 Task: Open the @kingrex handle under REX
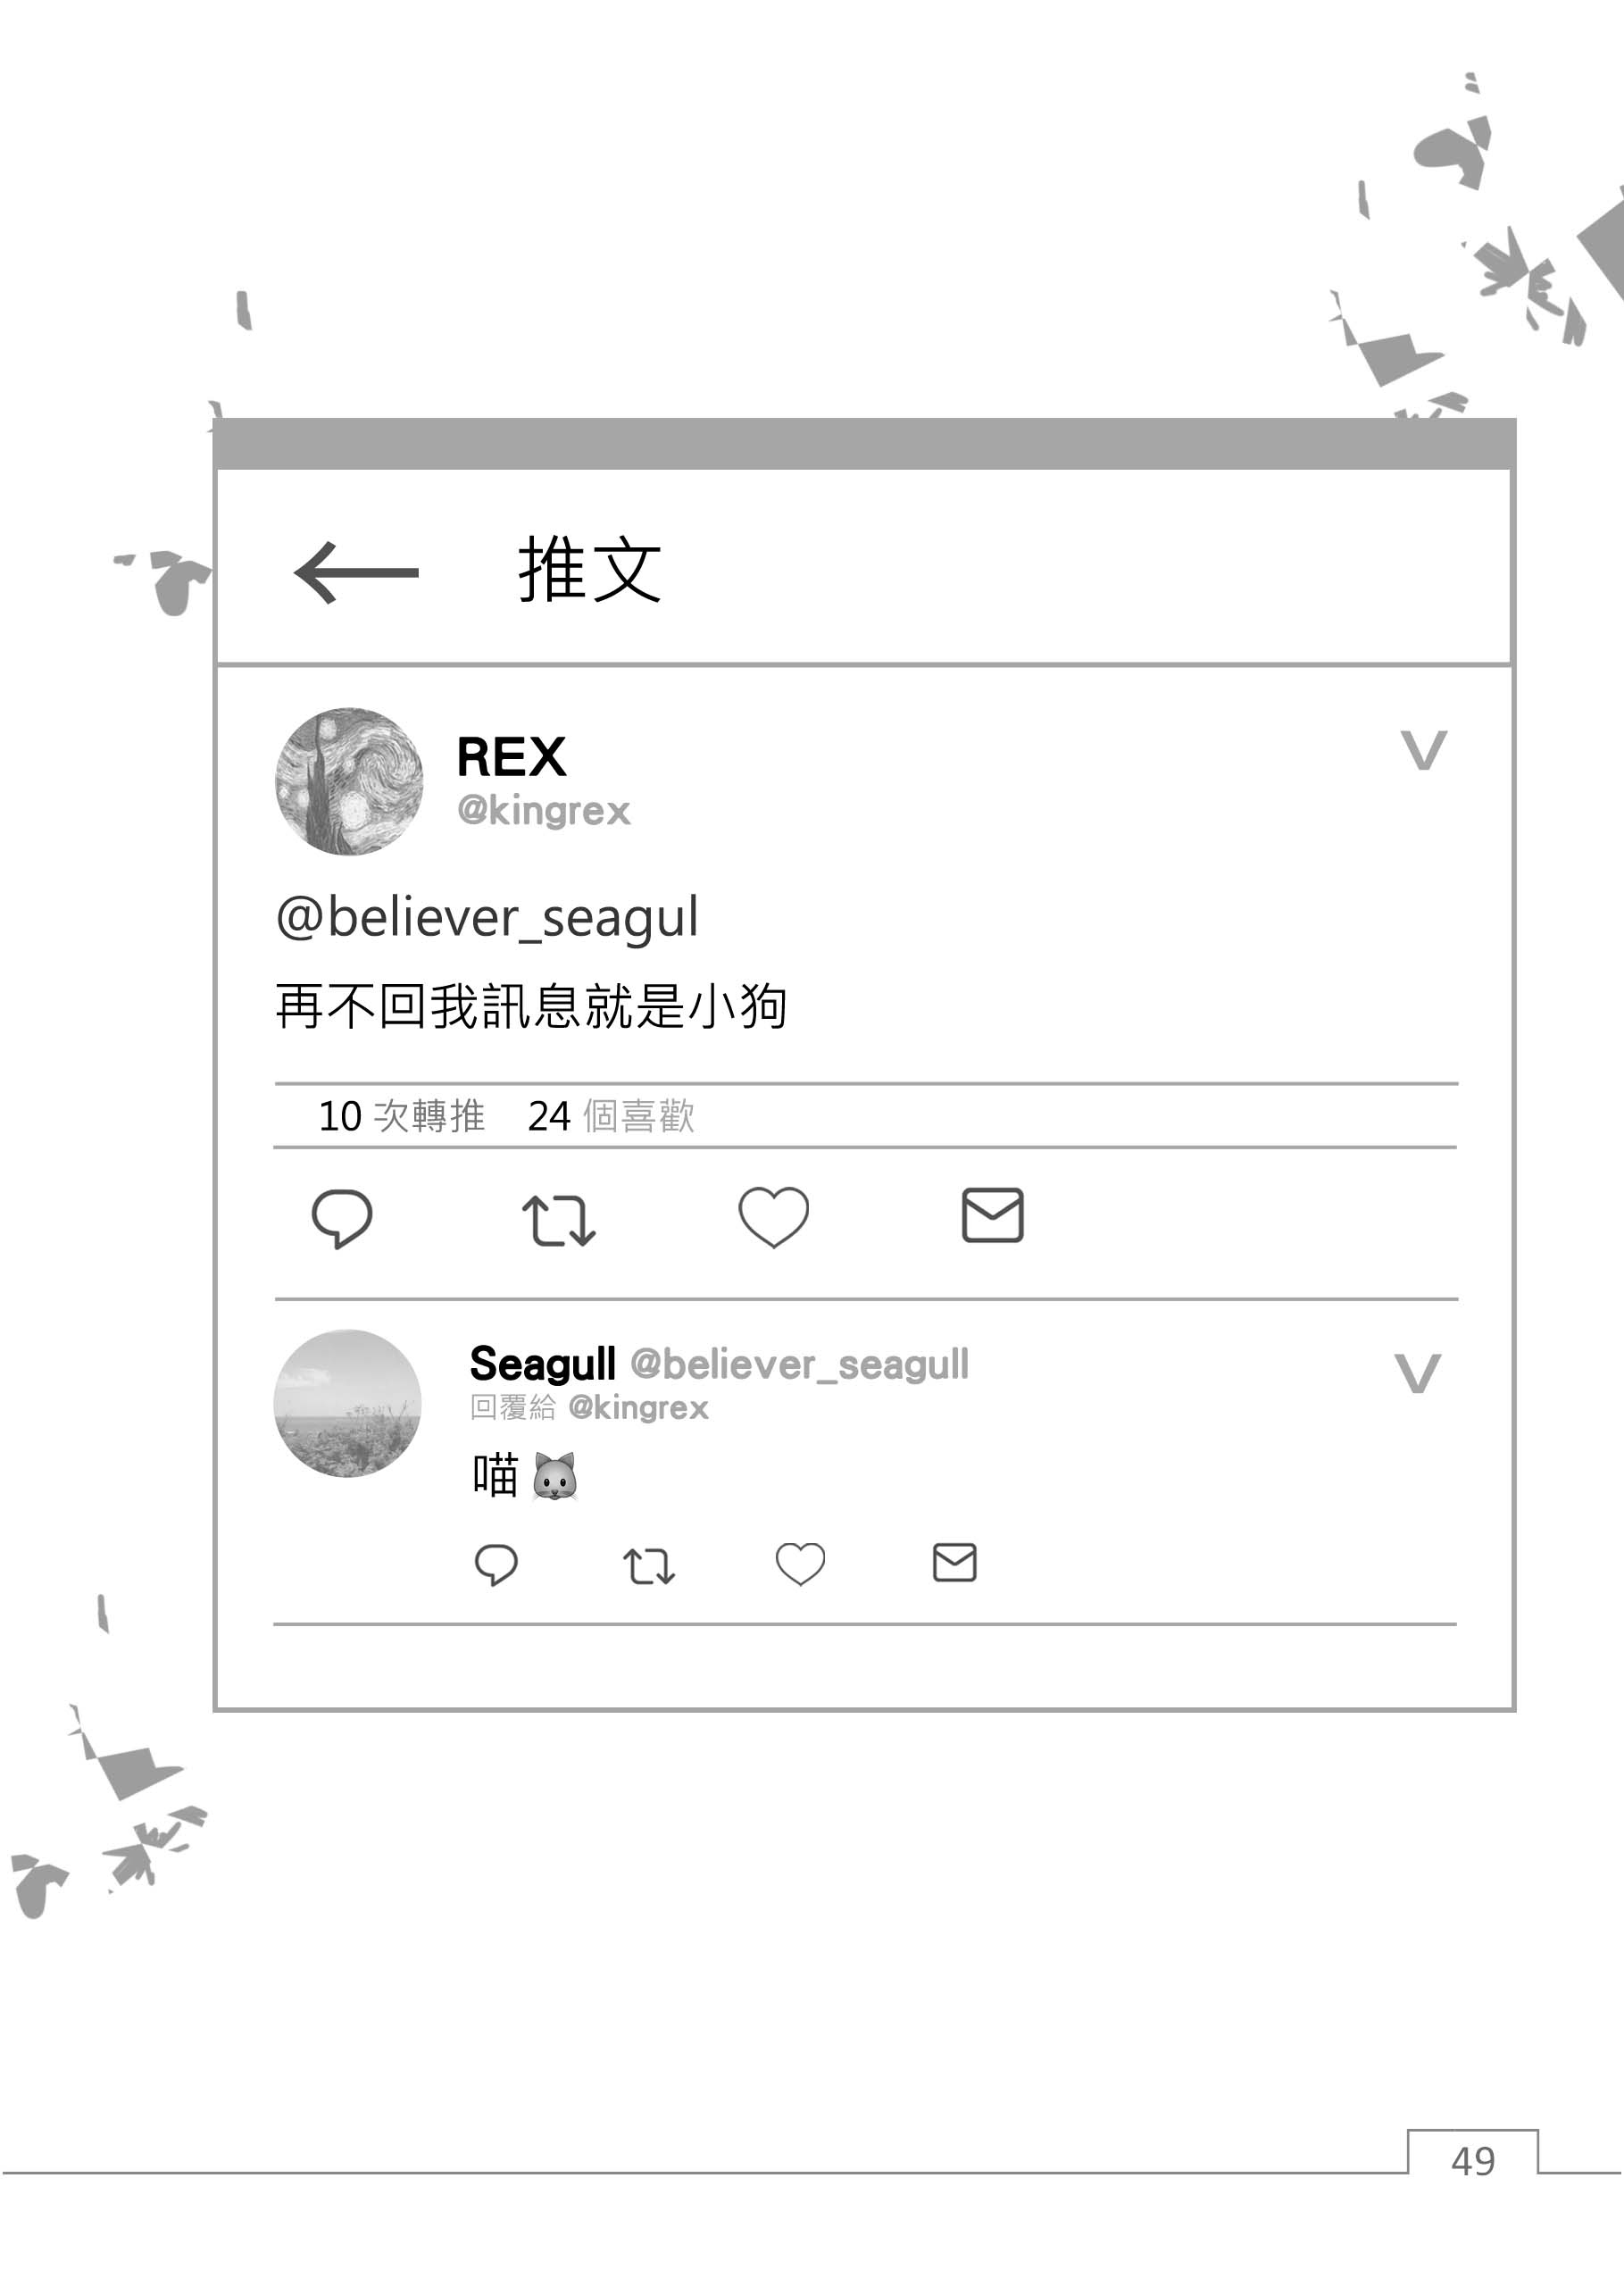pos(543,810)
